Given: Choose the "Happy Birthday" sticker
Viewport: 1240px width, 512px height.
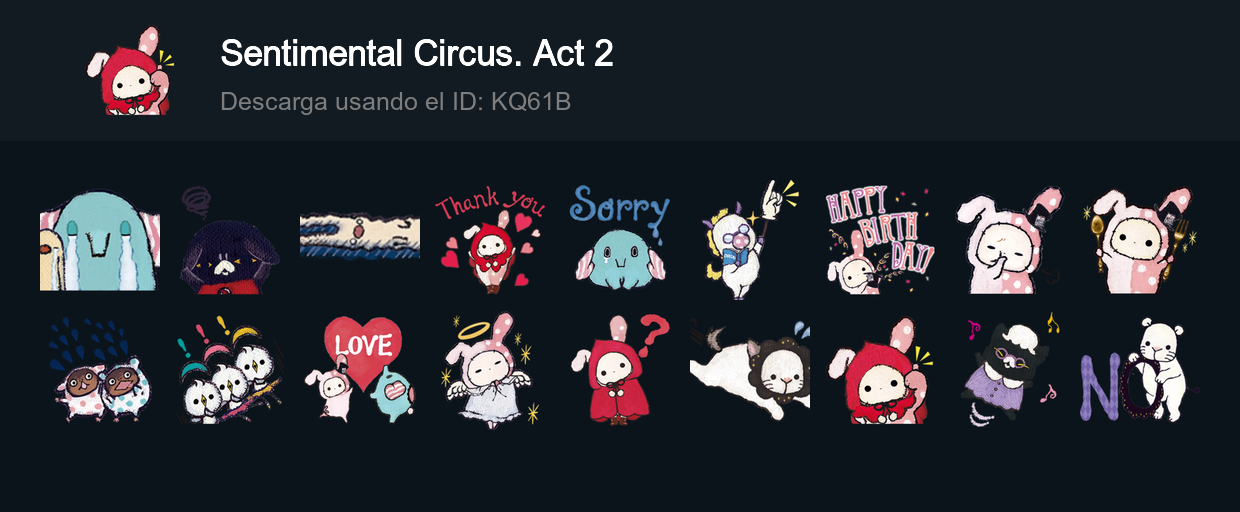Looking at the screenshot, I should click(x=880, y=239).
